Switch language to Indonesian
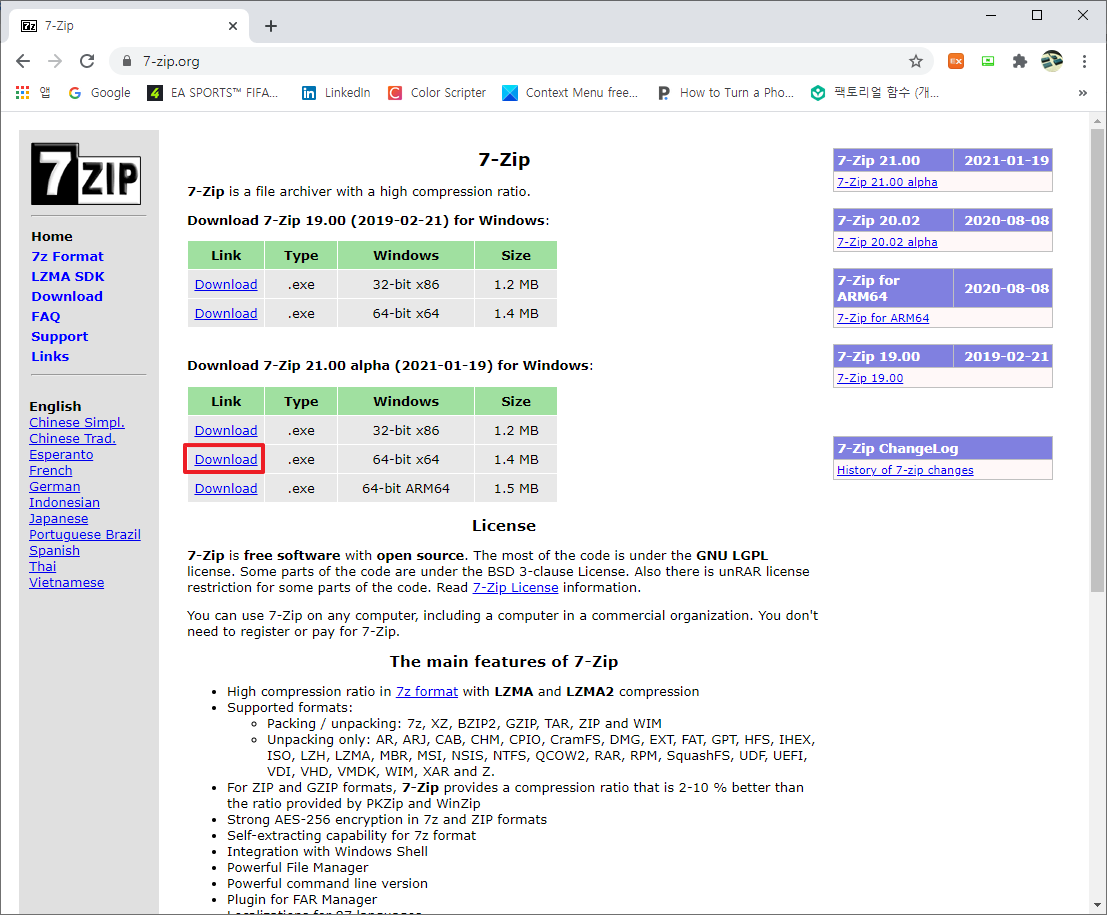The height and width of the screenshot is (915, 1107). (64, 503)
